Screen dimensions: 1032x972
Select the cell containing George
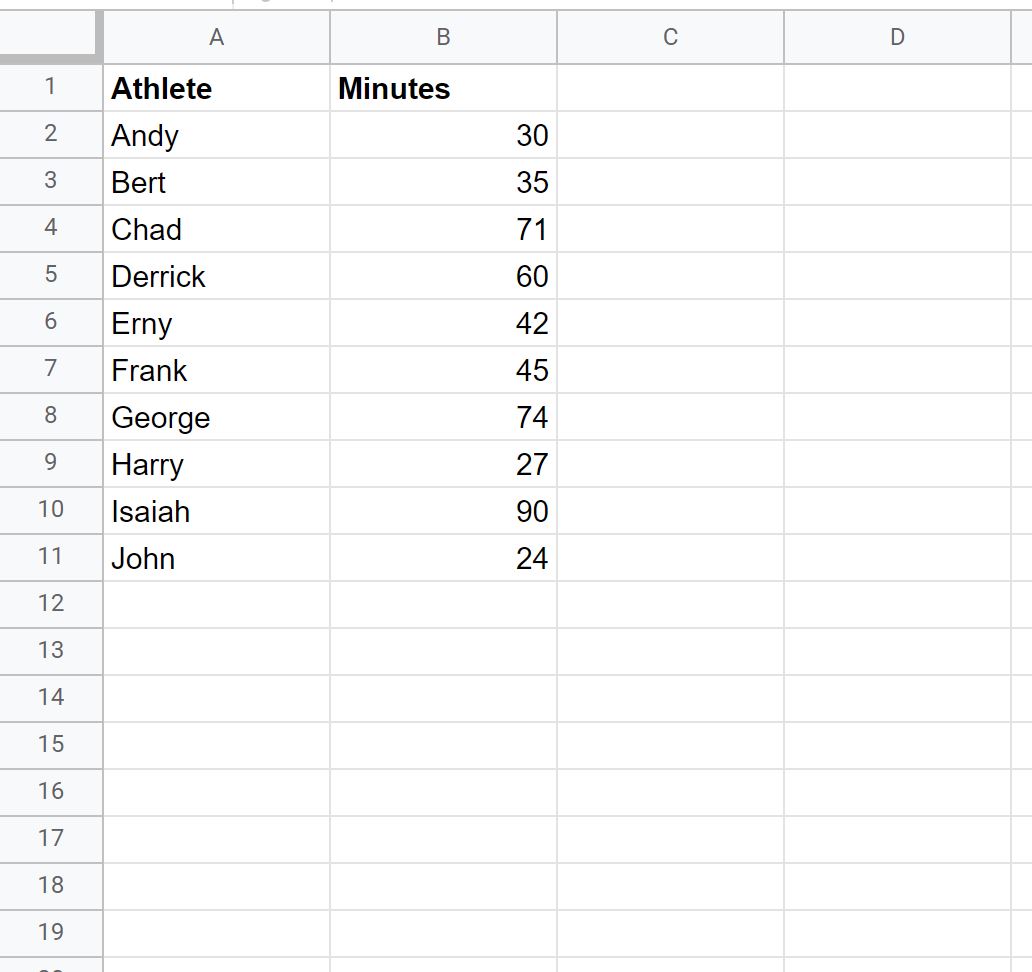[217, 417]
